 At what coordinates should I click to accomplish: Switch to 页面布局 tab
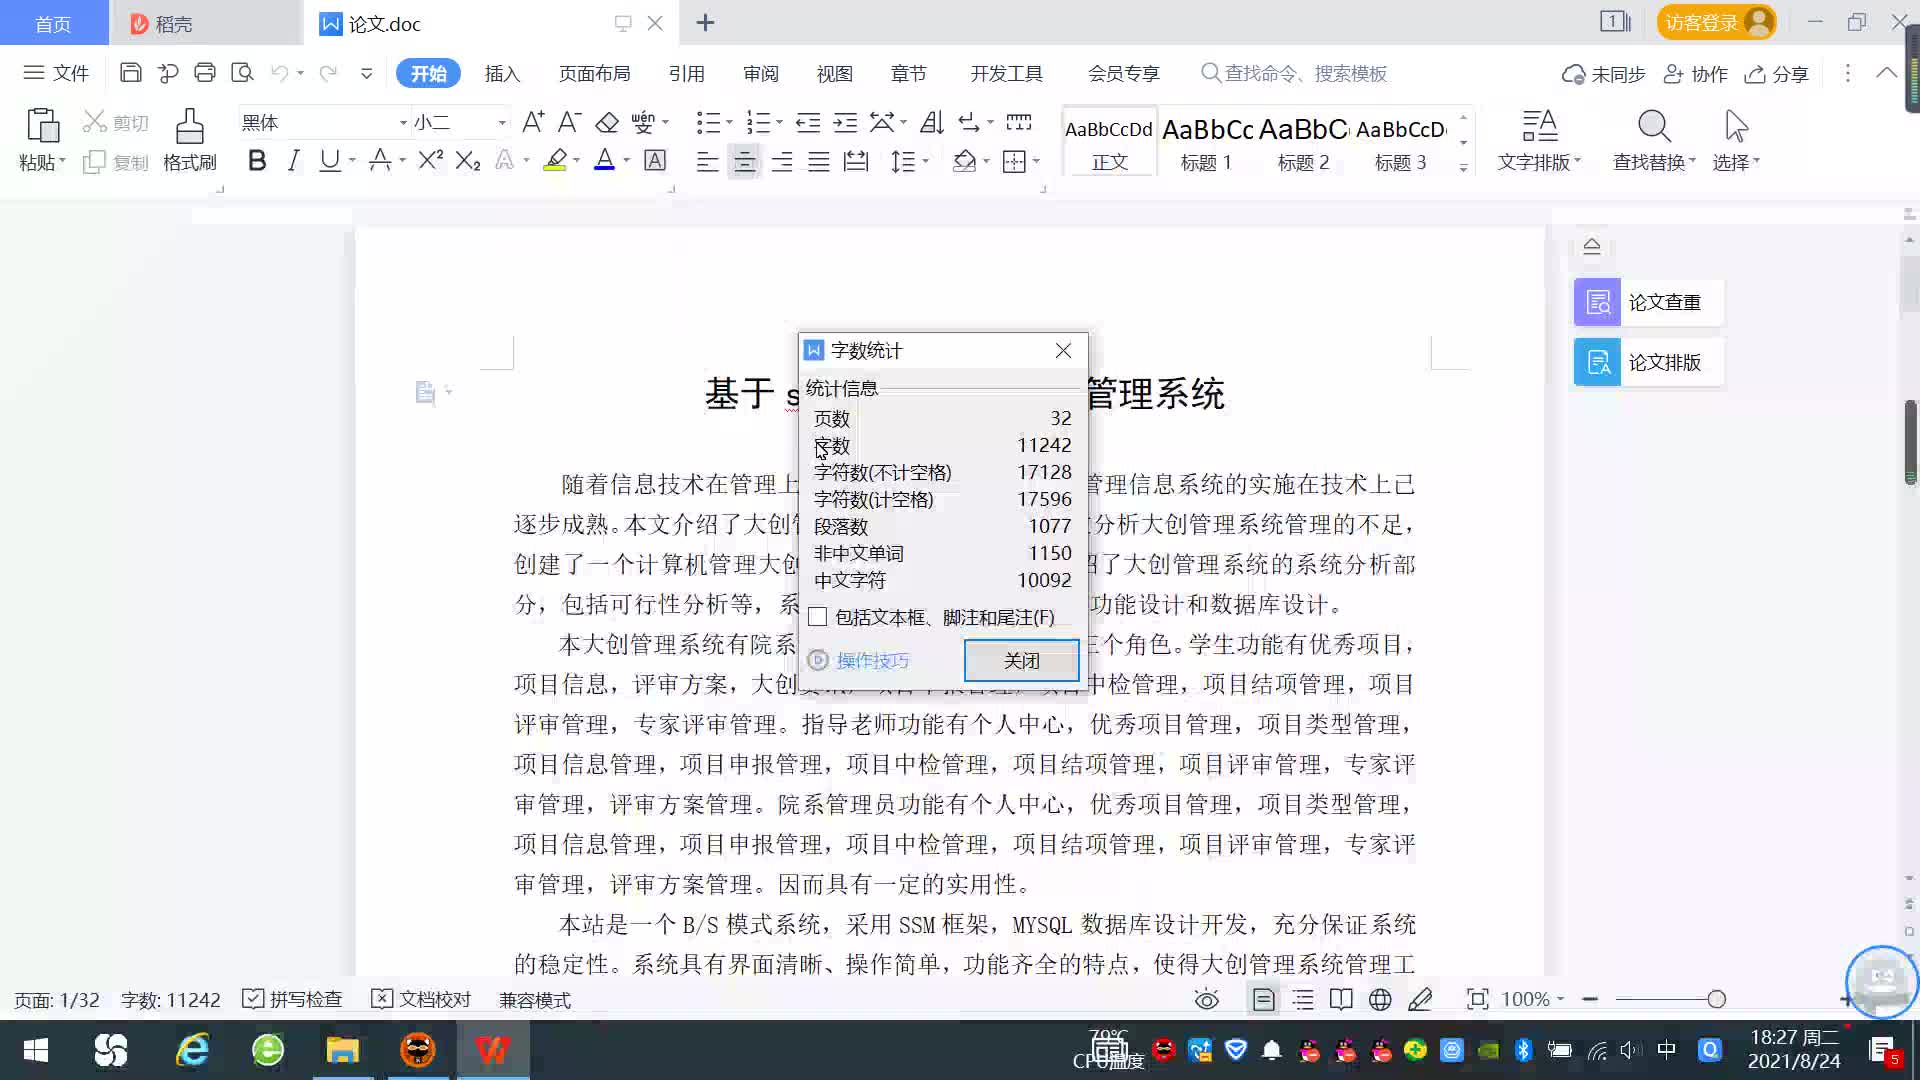594,73
